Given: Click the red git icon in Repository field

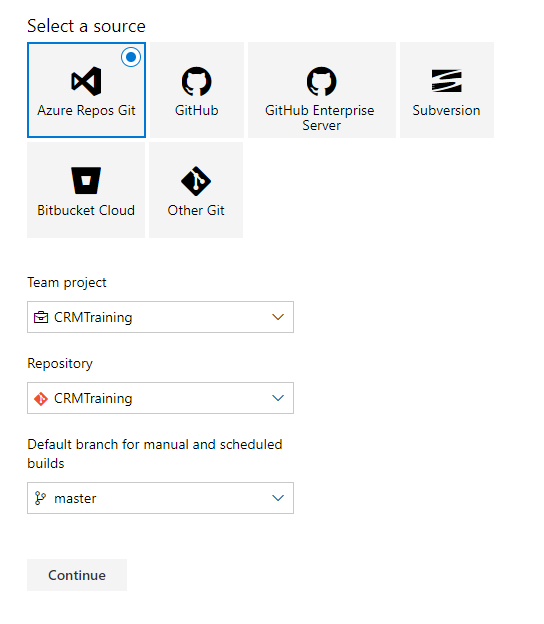Looking at the screenshot, I should 41,398.
